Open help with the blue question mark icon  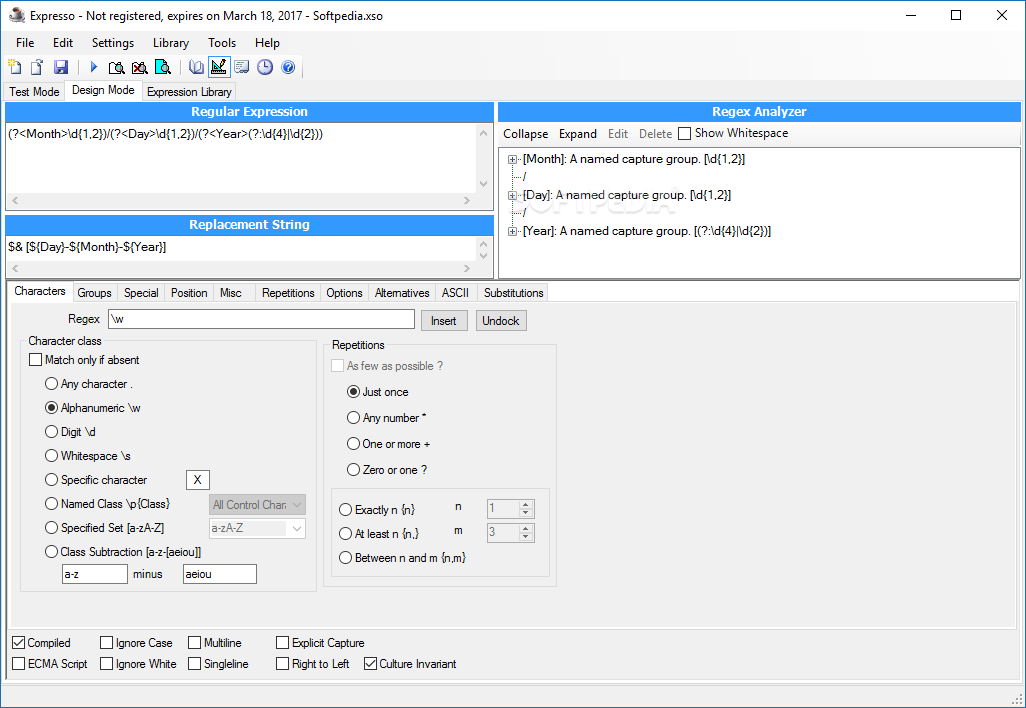288,67
